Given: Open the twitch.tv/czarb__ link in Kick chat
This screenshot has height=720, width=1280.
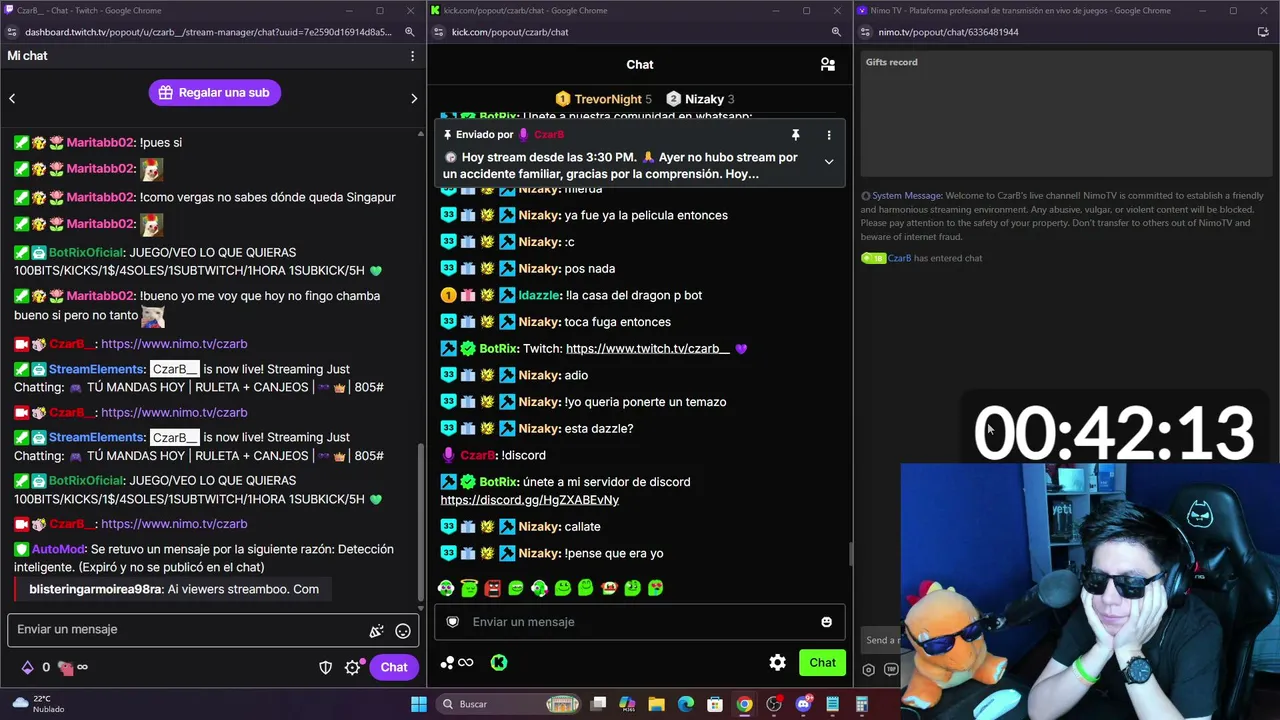Looking at the screenshot, I should point(647,348).
